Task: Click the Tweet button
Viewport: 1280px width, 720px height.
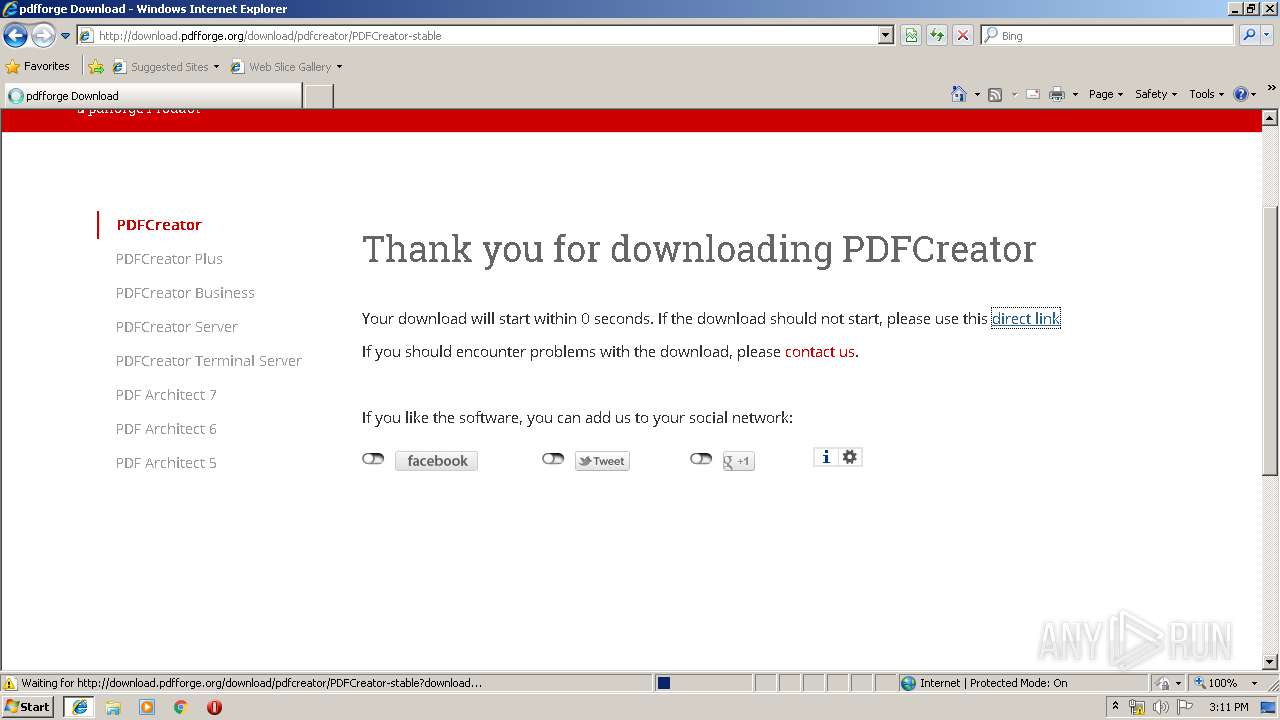Action: pyautogui.click(x=602, y=461)
